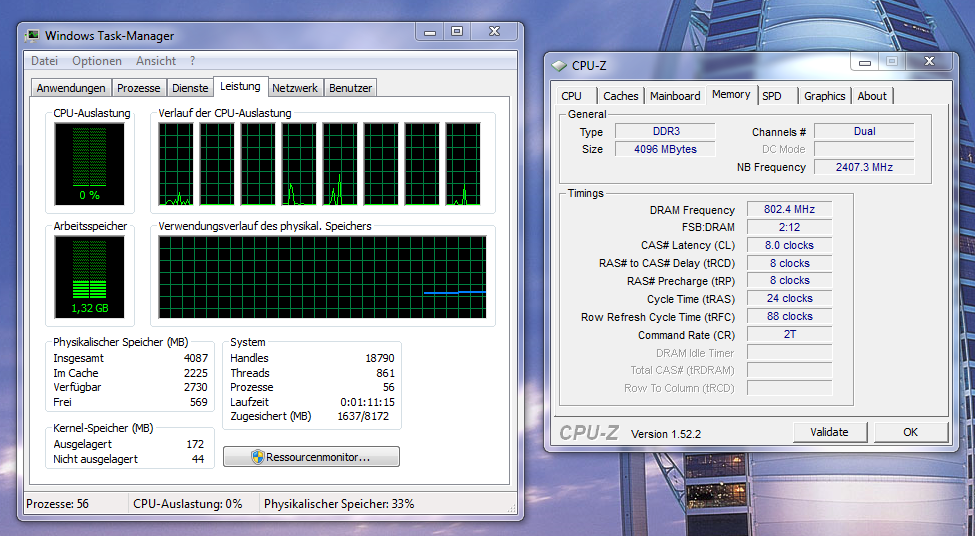This screenshot has height=536, width=975.
Task: Click status bar CPU-Auslastung: 0%
Action: 188,504
